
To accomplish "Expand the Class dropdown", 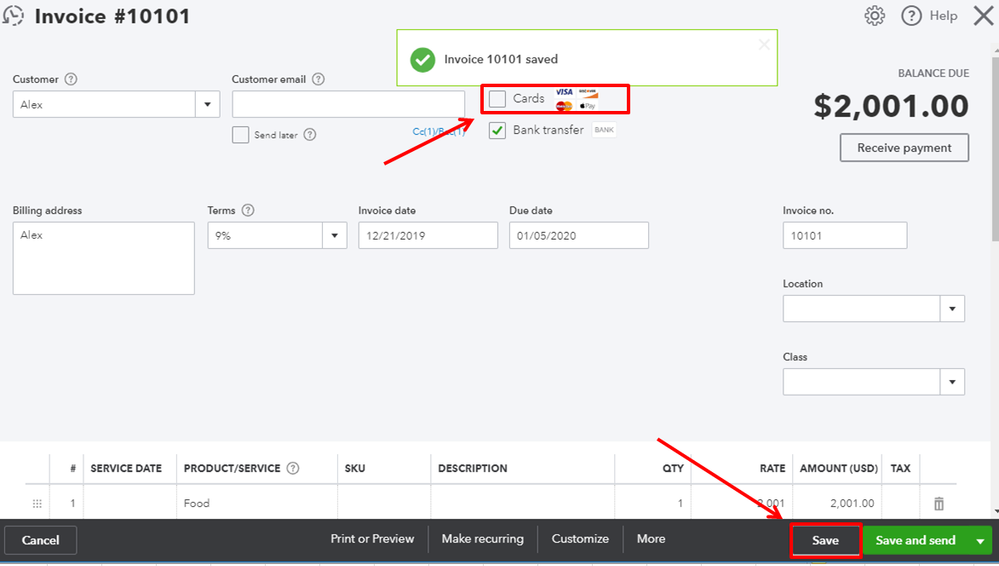I will pos(952,382).
